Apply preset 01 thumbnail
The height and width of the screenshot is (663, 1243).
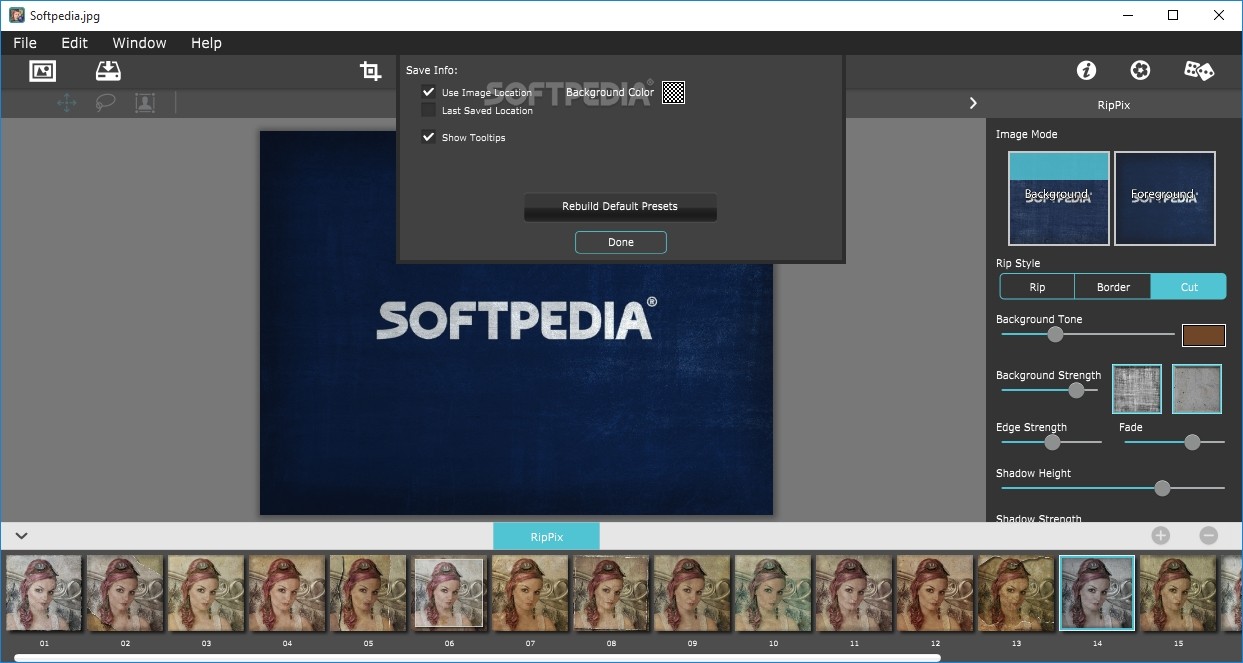point(44,593)
